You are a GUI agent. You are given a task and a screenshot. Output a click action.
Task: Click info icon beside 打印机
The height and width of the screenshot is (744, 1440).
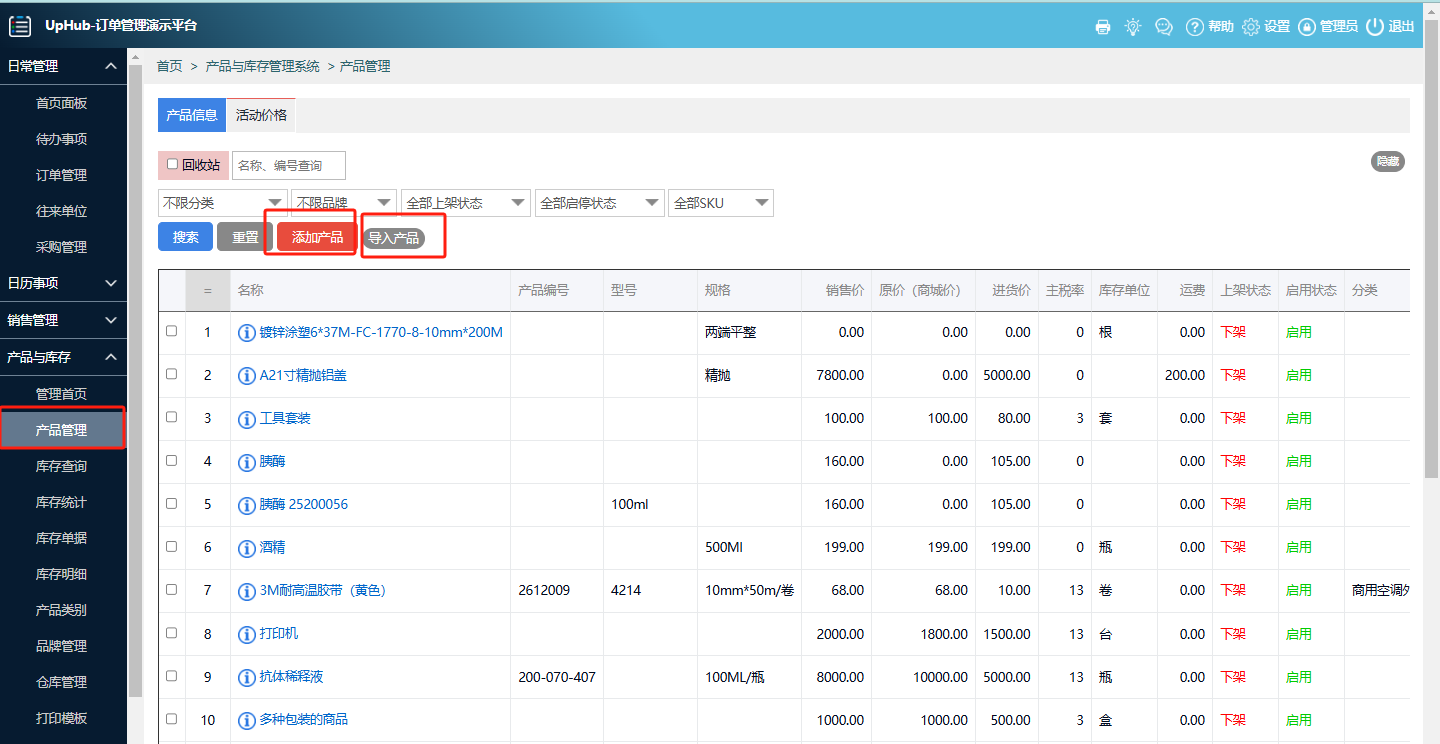[247, 634]
